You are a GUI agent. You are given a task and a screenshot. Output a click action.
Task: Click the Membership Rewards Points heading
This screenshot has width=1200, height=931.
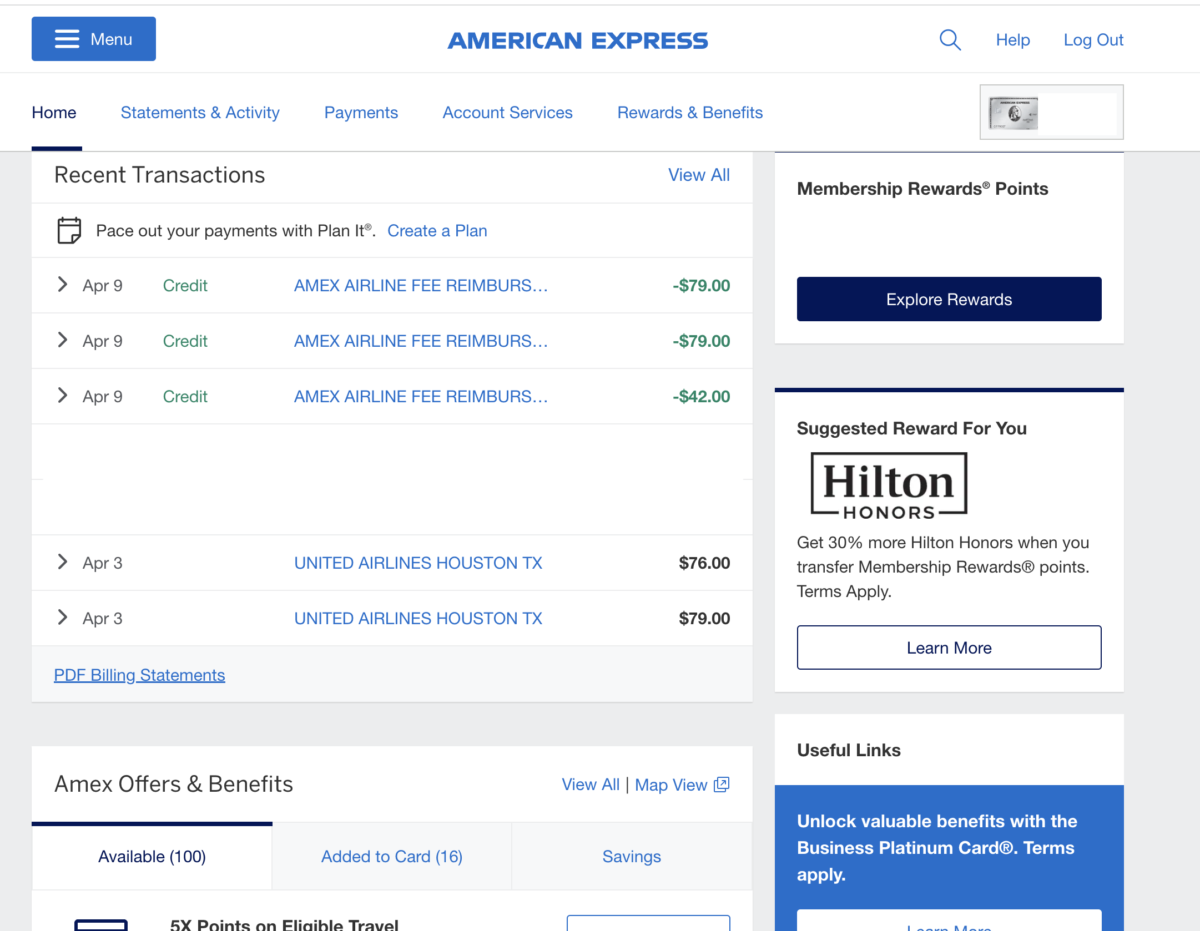coord(923,189)
